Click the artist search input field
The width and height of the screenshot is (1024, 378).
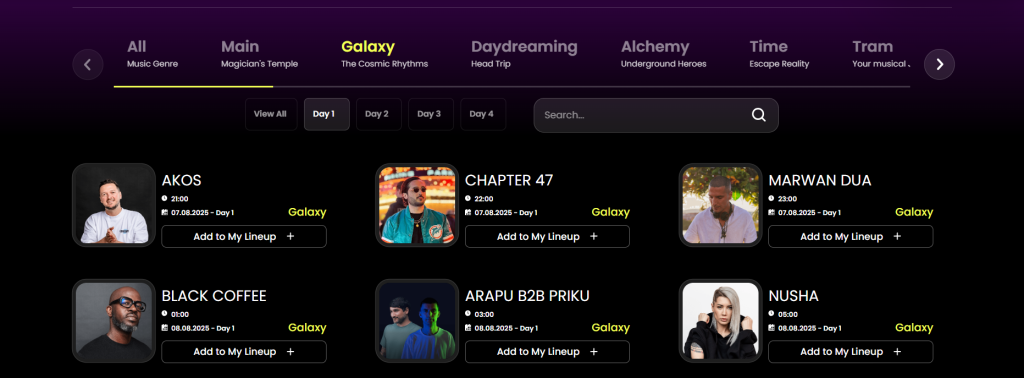coord(656,115)
